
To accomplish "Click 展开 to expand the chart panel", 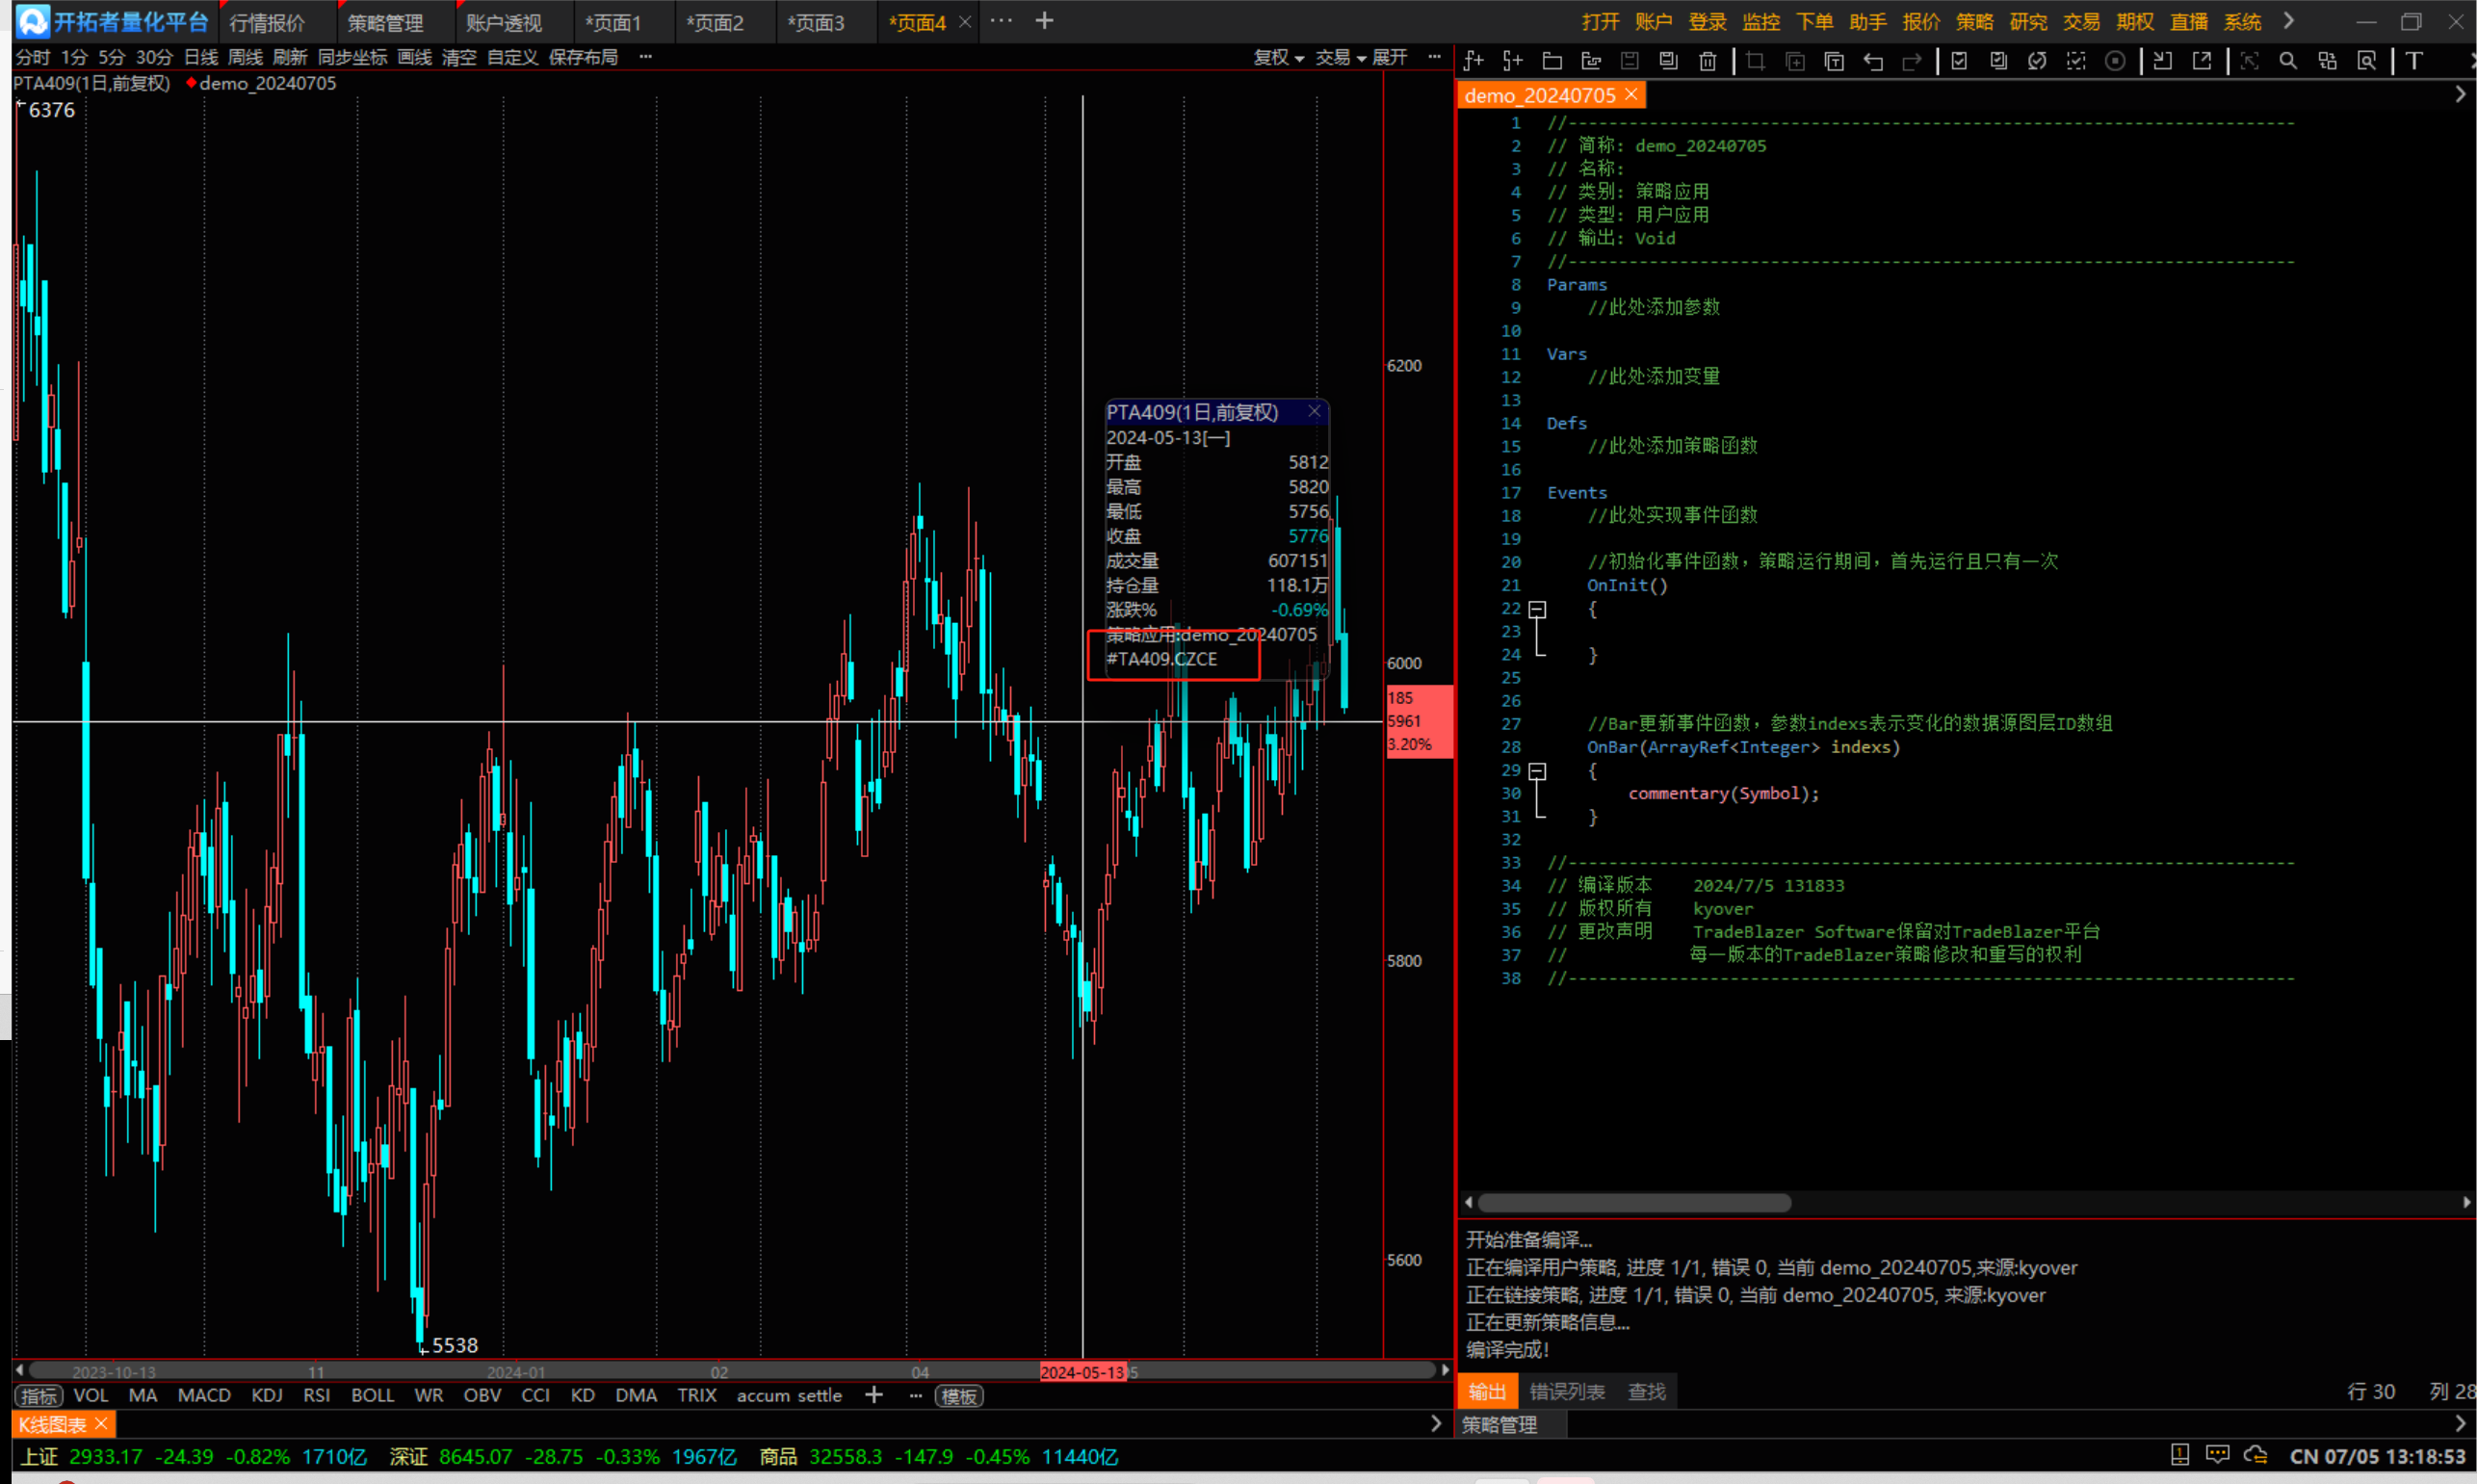I will coord(1390,58).
